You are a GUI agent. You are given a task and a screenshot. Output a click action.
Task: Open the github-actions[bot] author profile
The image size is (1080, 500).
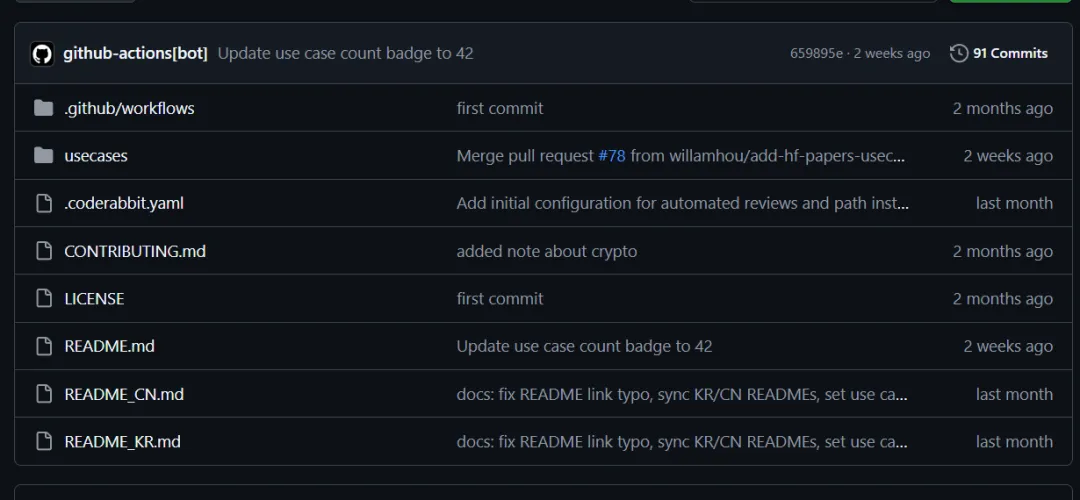point(135,54)
